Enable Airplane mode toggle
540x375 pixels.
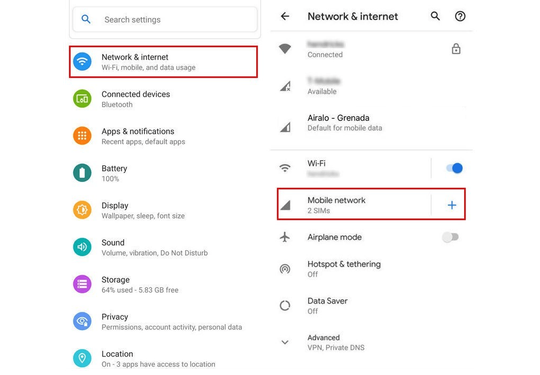[x=450, y=237]
